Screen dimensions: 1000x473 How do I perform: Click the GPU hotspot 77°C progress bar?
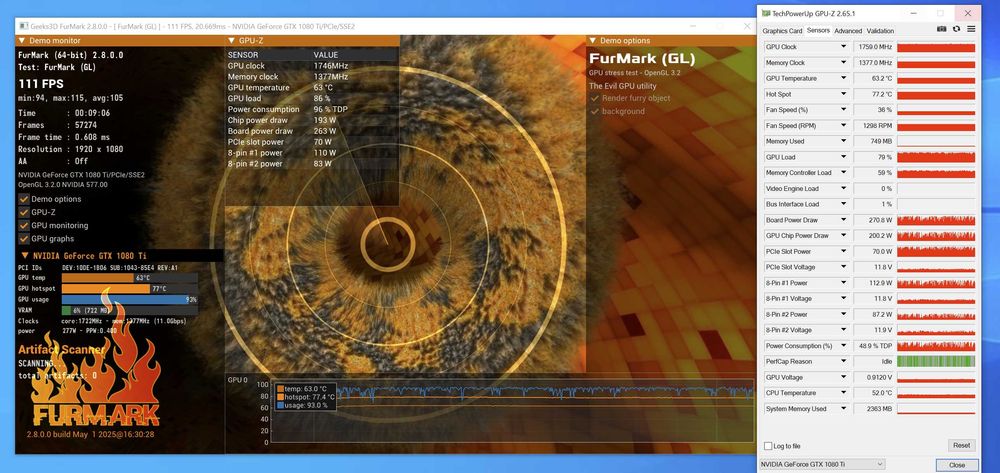(129, 289)
